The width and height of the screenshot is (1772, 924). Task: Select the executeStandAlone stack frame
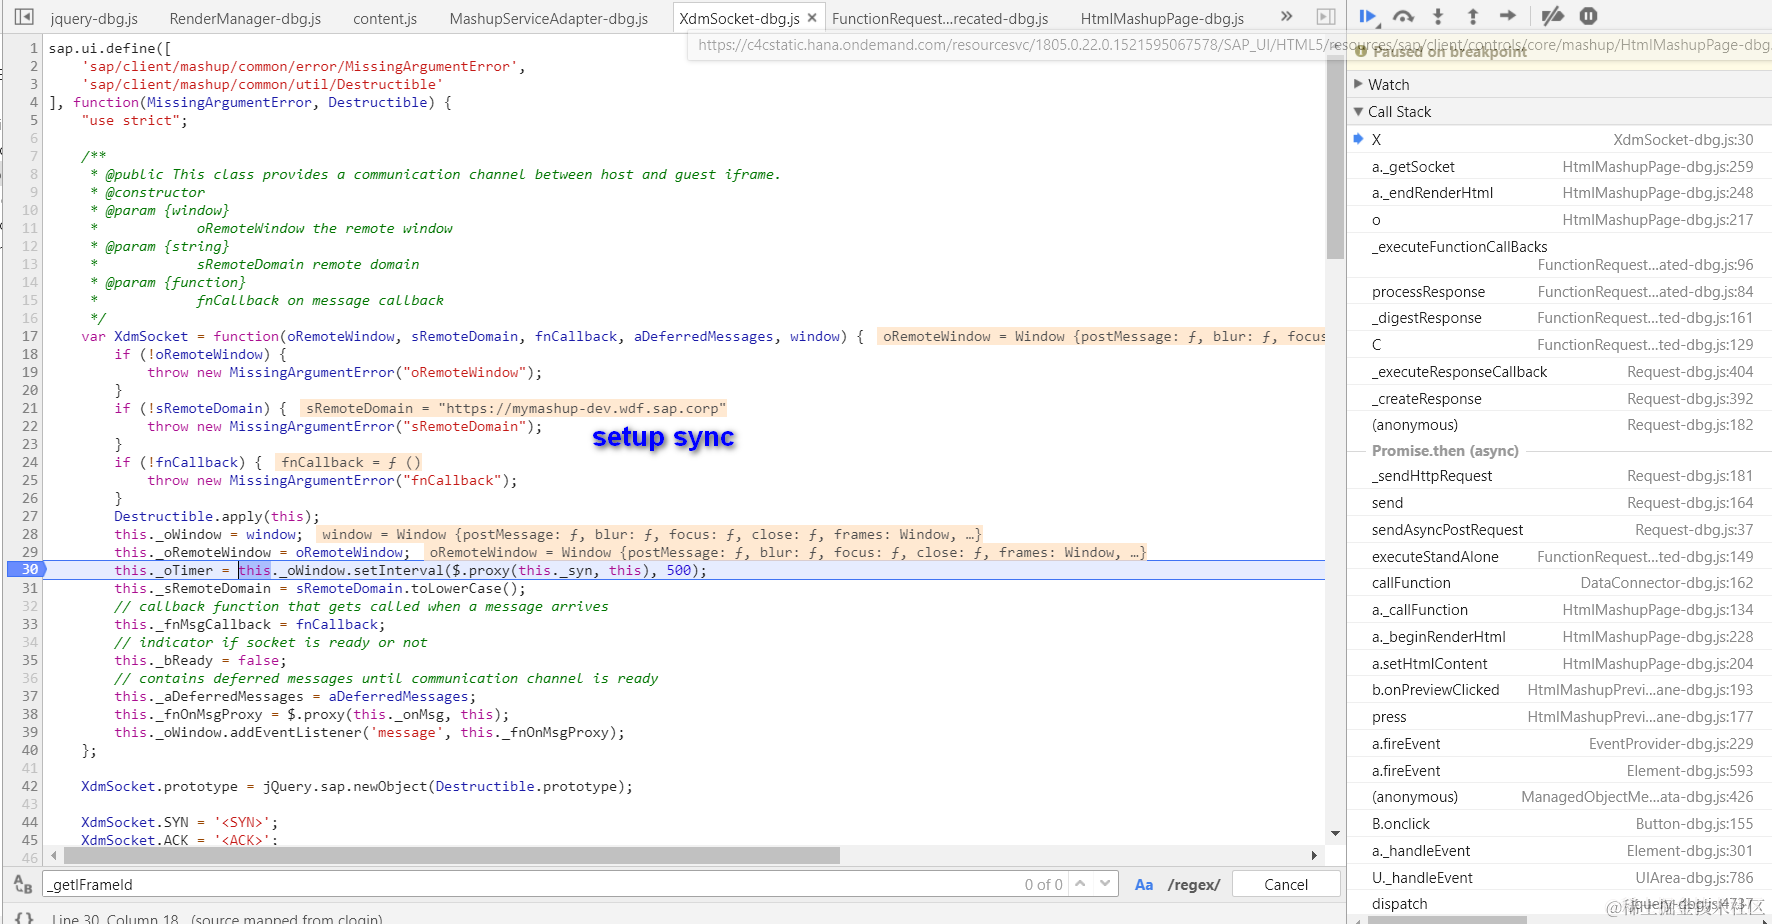(1560, 557)
